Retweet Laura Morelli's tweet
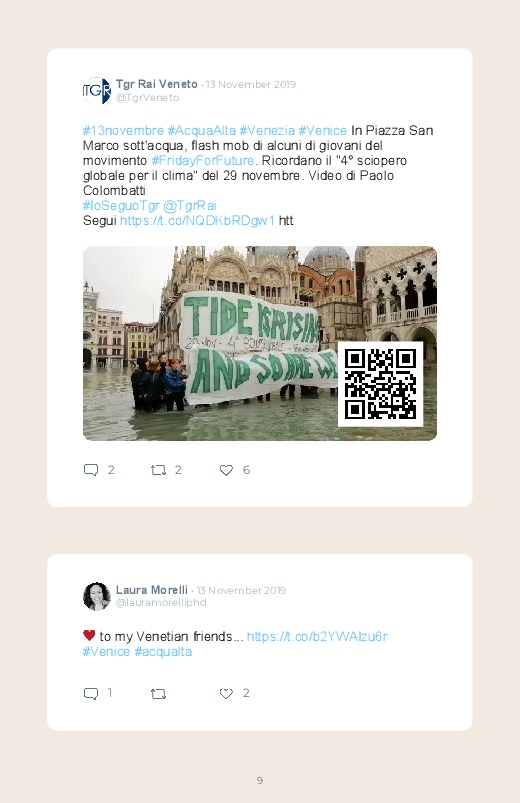Viewport: 520px width, 803px height. click(x=158, y=693)
